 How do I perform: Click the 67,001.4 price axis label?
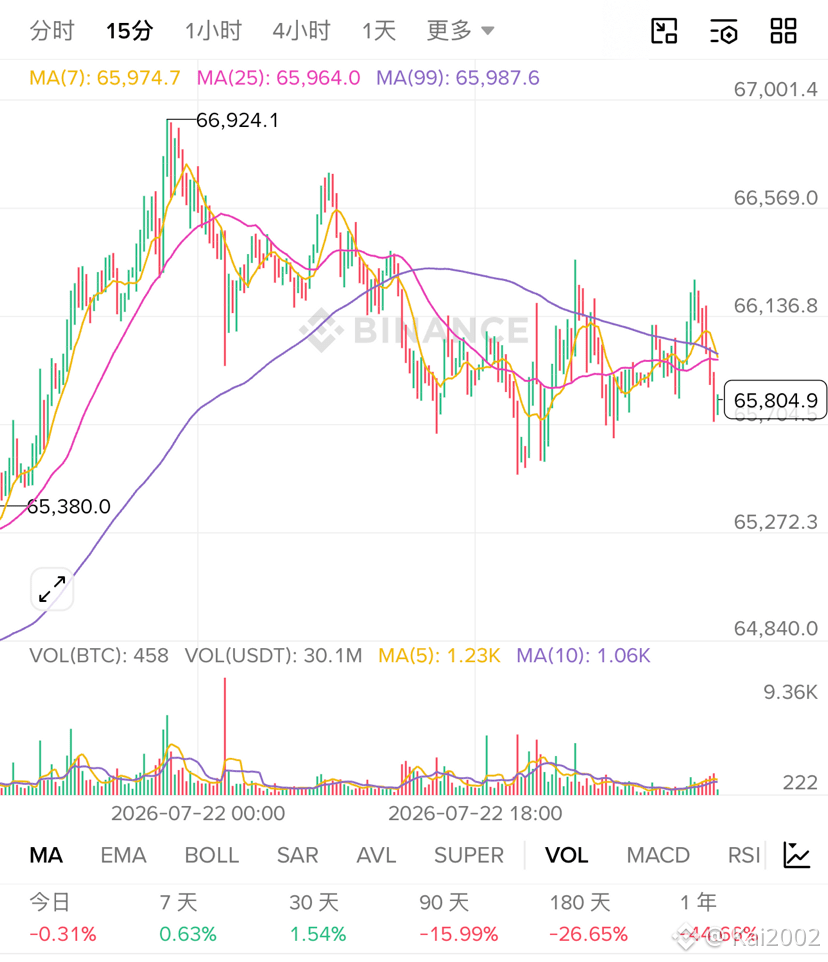point(776,90)
